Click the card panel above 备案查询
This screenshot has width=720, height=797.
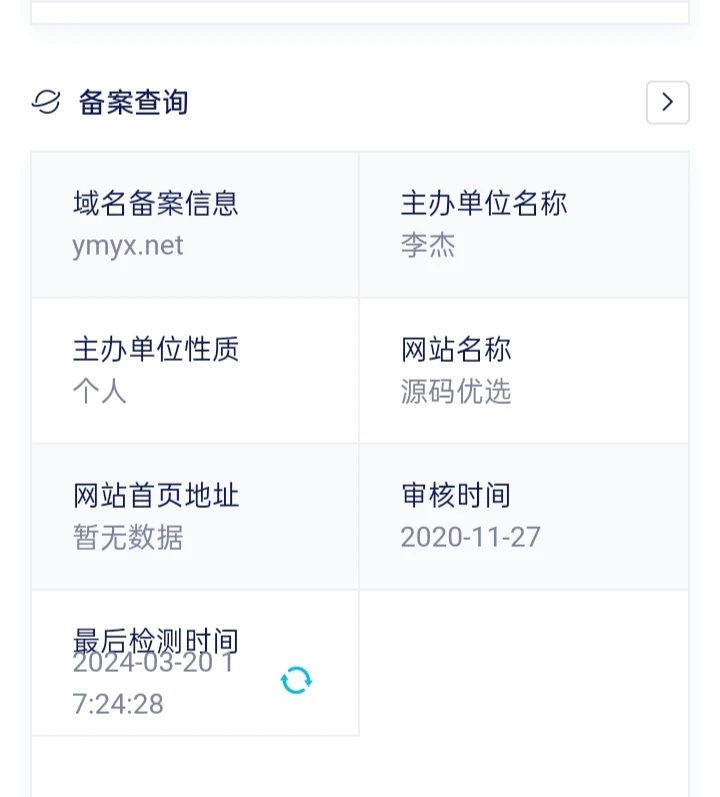[360, 12]
